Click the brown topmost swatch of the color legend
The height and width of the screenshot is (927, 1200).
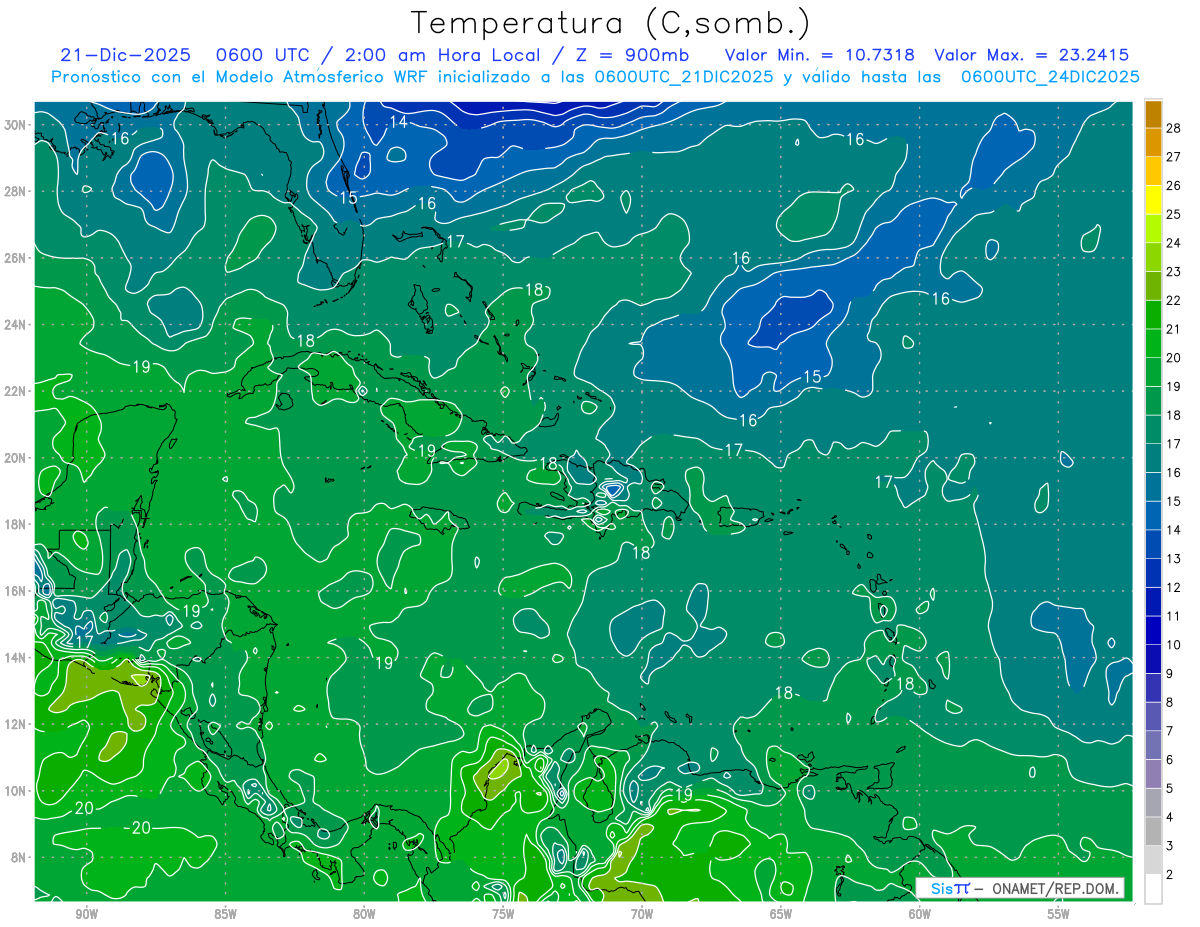1153,113
